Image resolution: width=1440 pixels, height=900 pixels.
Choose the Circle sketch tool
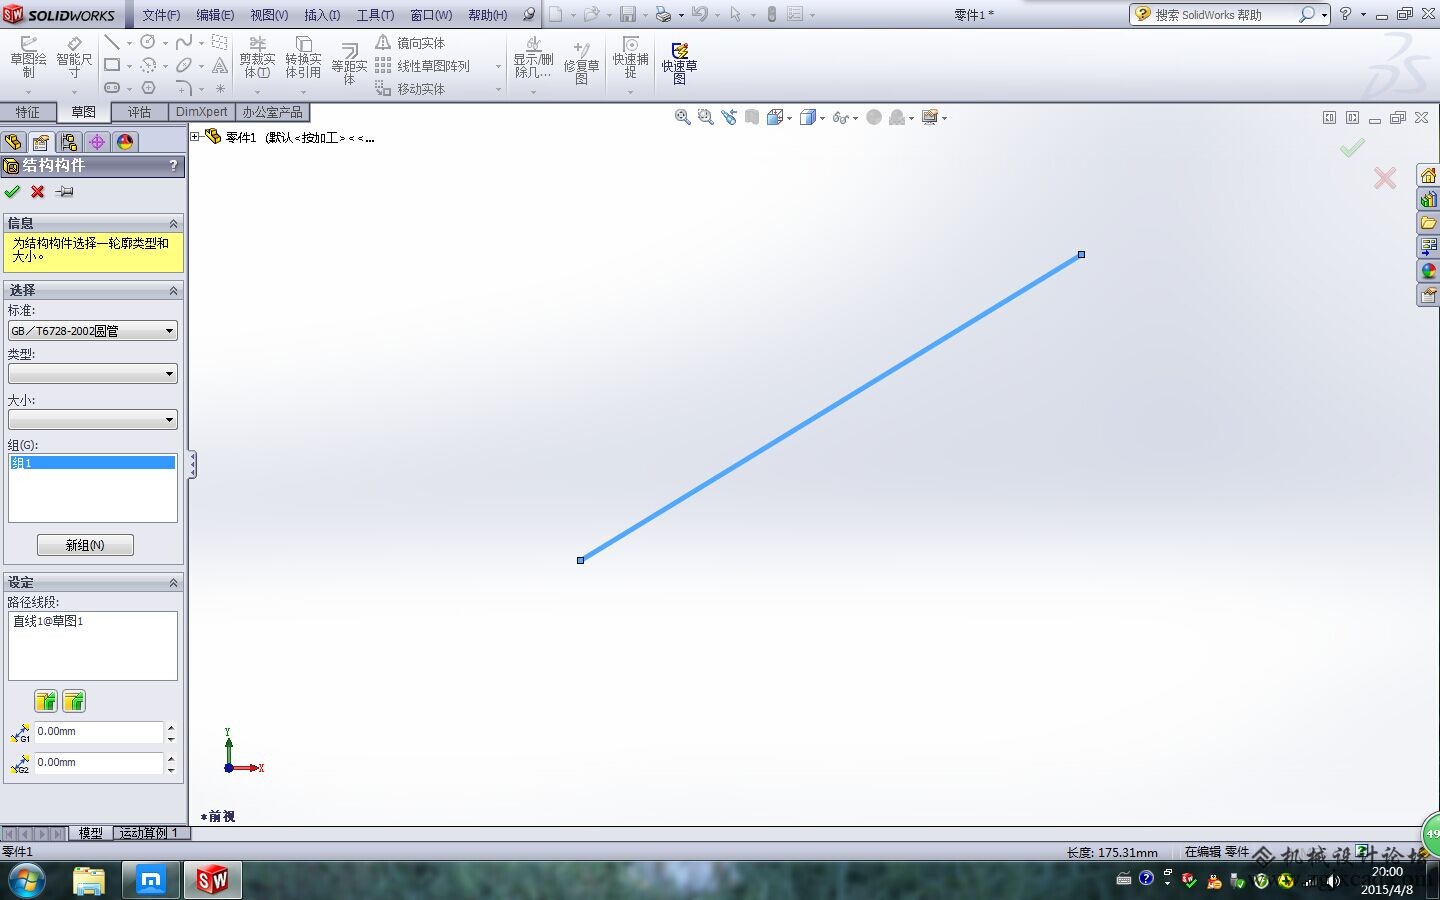click(148, 42)
